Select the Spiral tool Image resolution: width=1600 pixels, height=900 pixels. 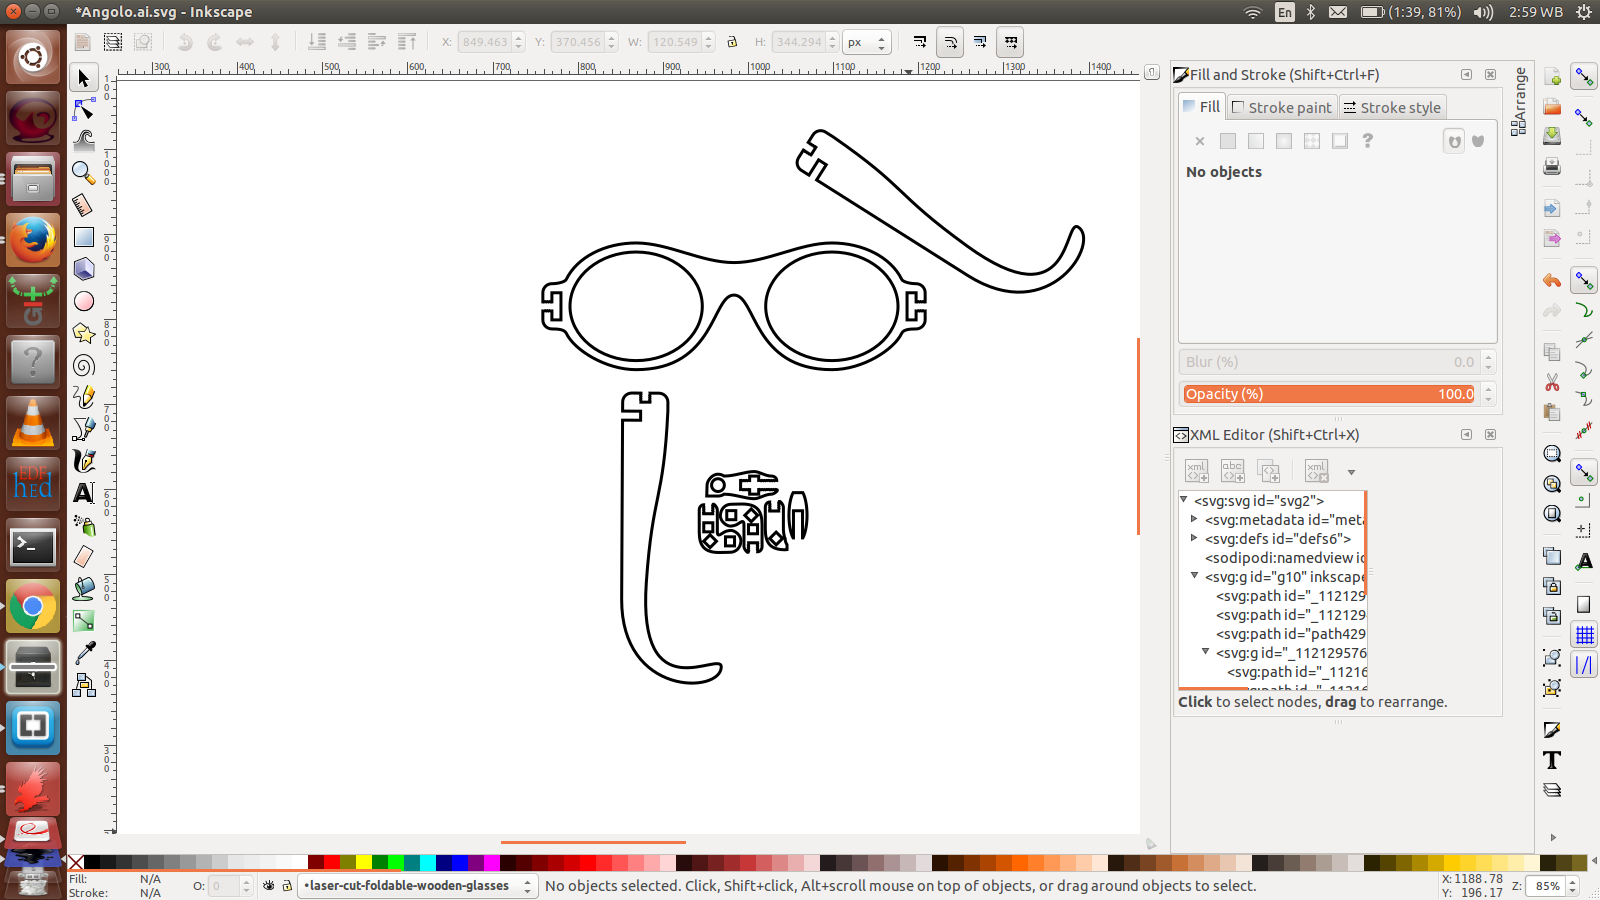pos(84,365)
